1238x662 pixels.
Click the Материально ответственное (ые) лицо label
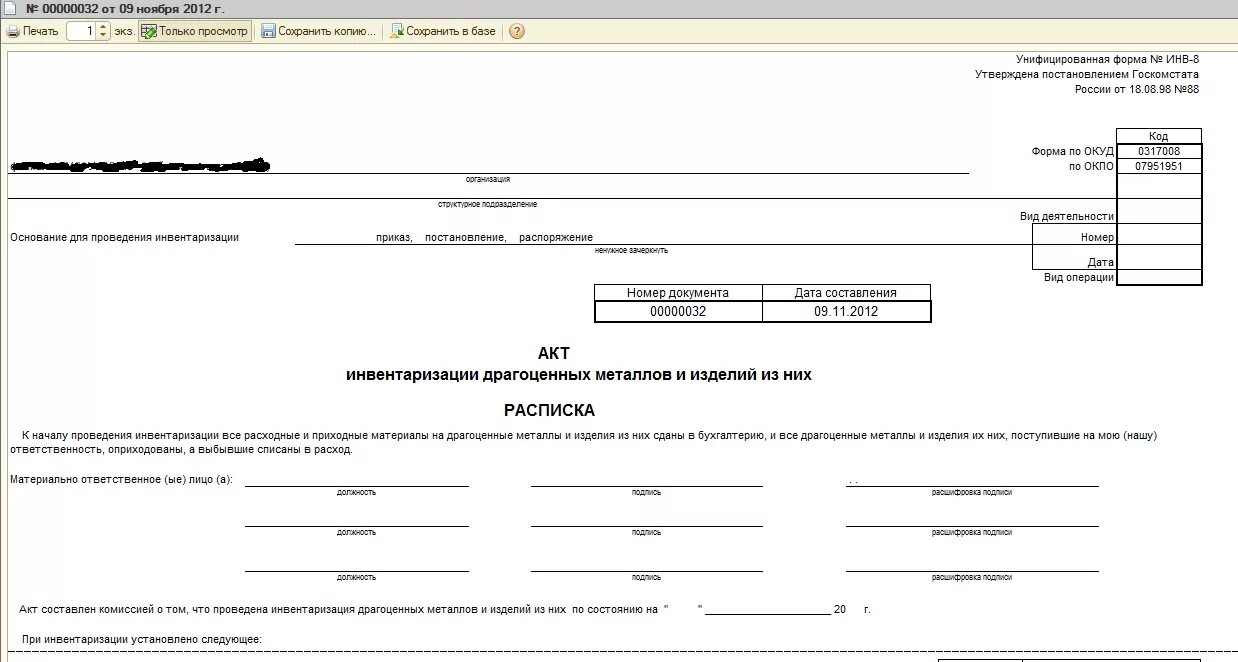pyautogui.click(x=121, y=480)
